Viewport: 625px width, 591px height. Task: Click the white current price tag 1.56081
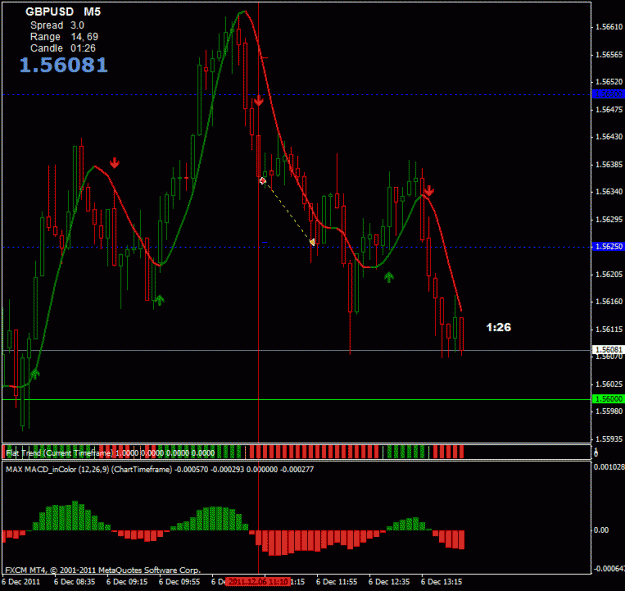[608, 349]
